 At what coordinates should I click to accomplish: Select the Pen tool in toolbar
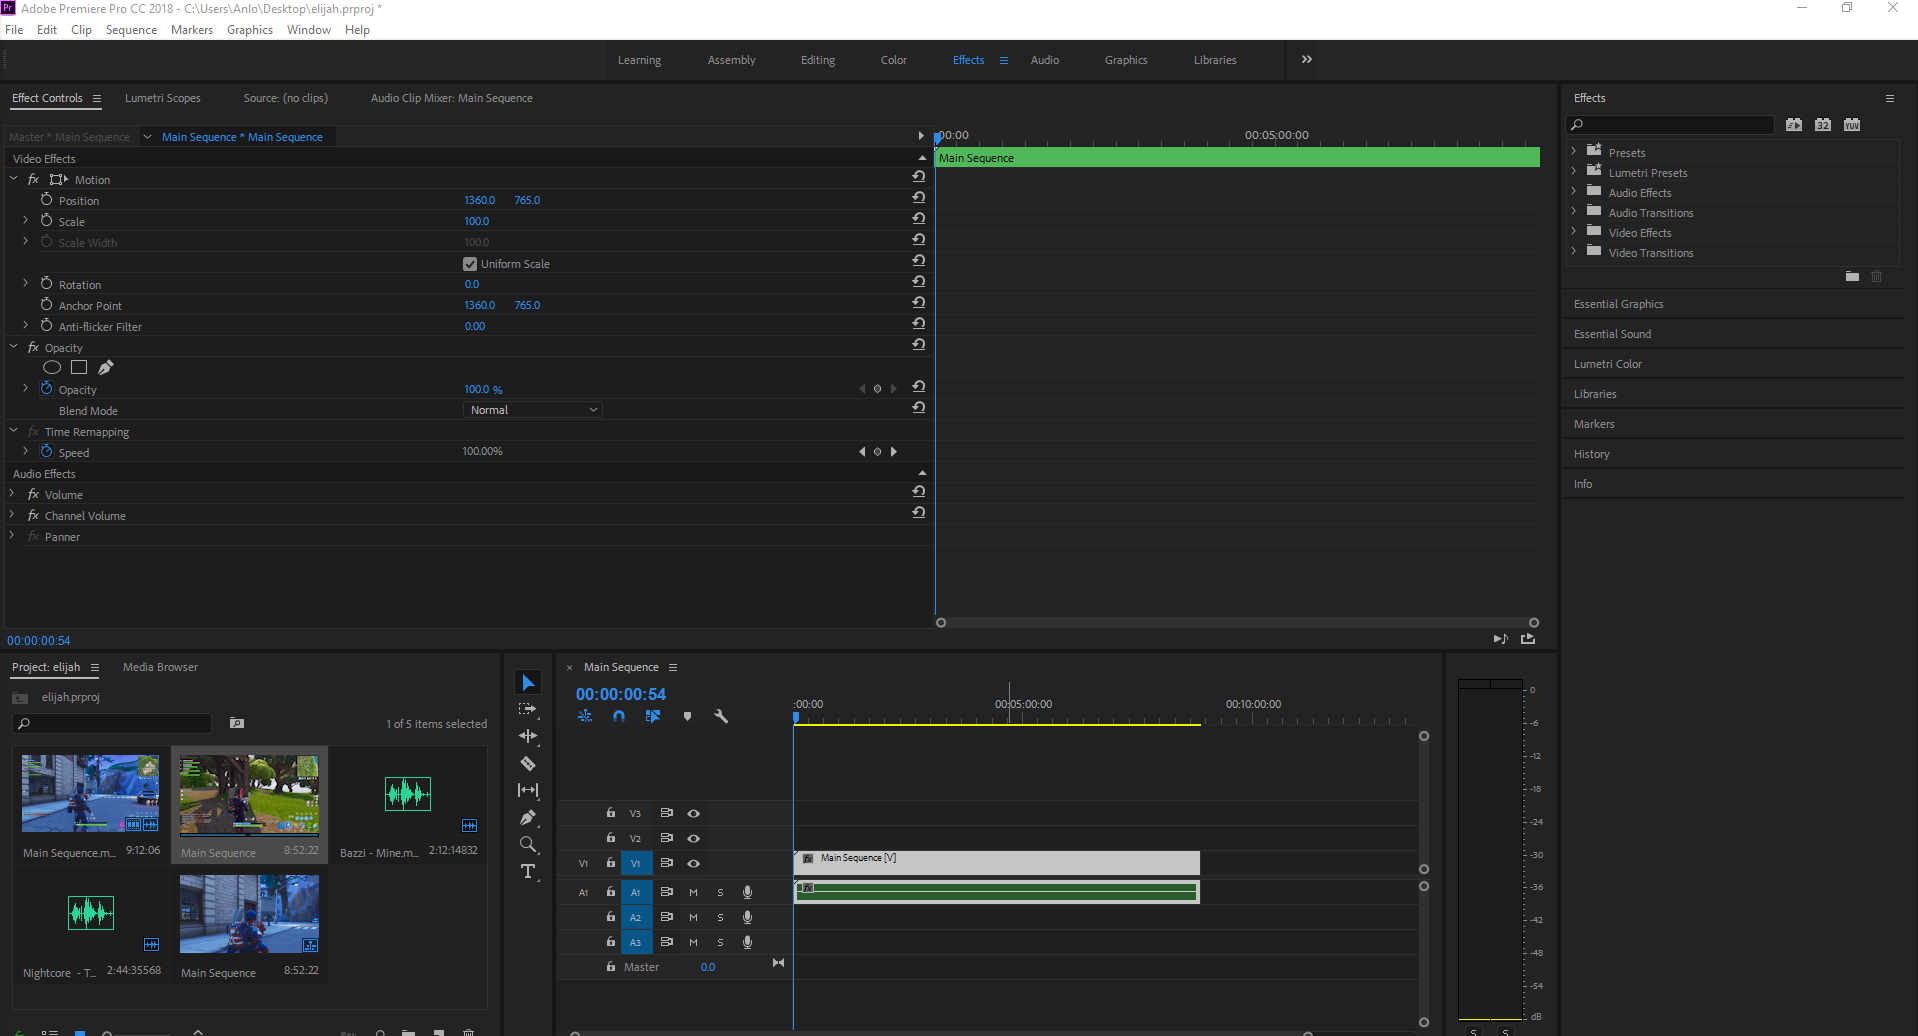pyautogui.click(x=528, y=817)
